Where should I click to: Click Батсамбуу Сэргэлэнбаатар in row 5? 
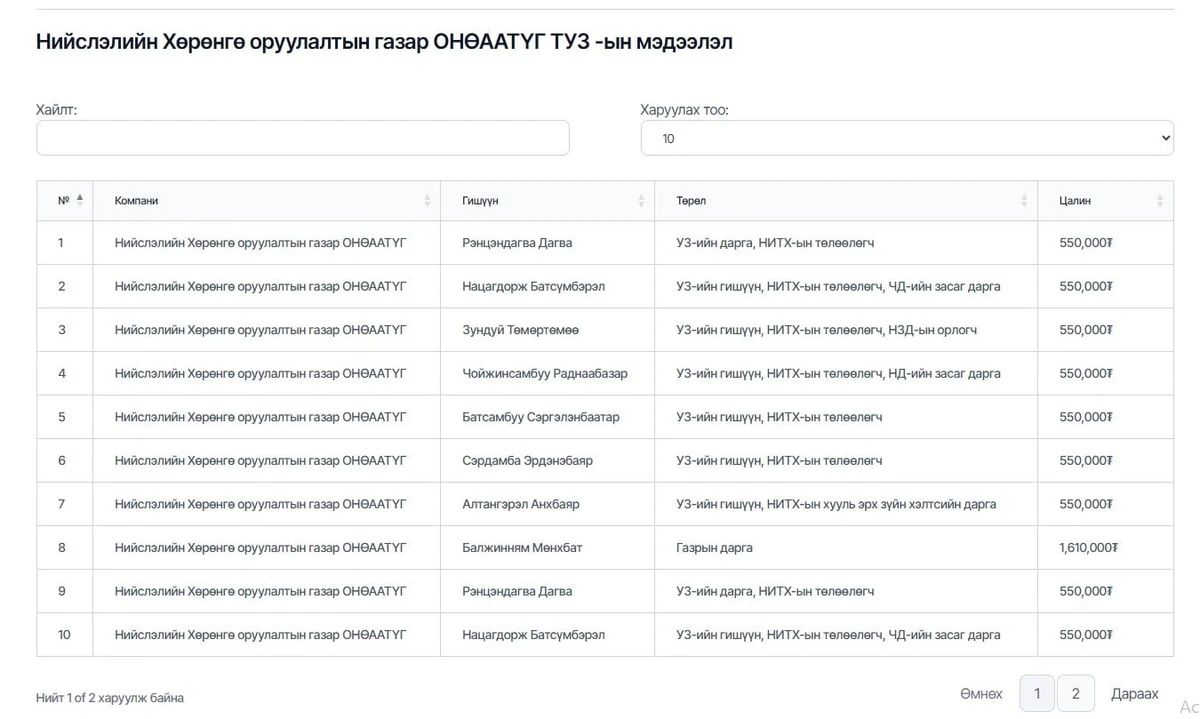pyautogui.click(x=540, y=417)
